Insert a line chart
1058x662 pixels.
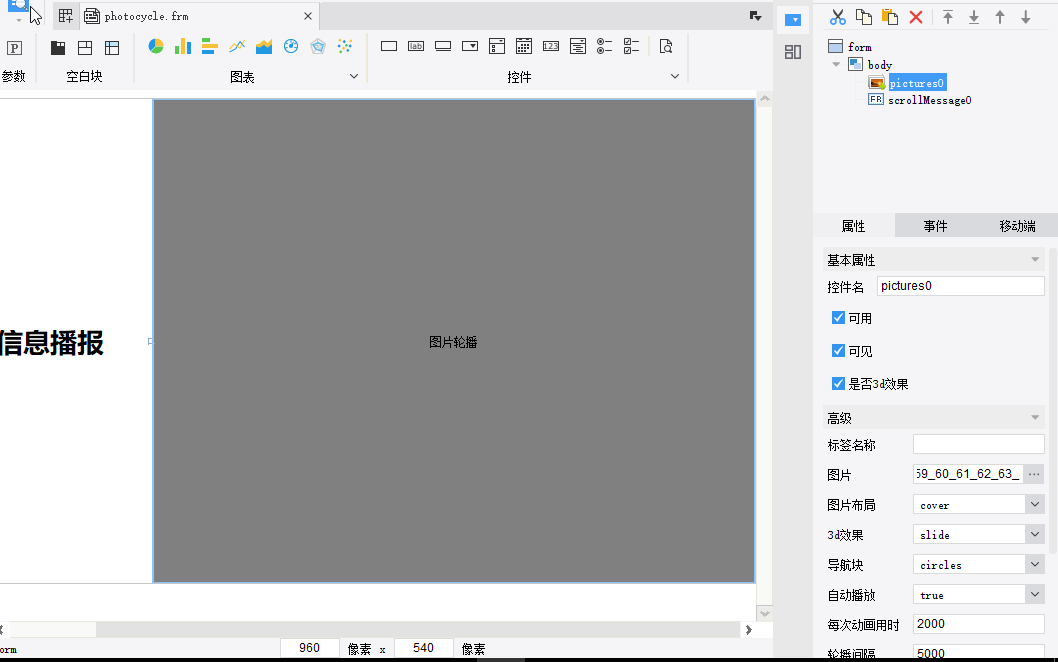tap(237, 46)
